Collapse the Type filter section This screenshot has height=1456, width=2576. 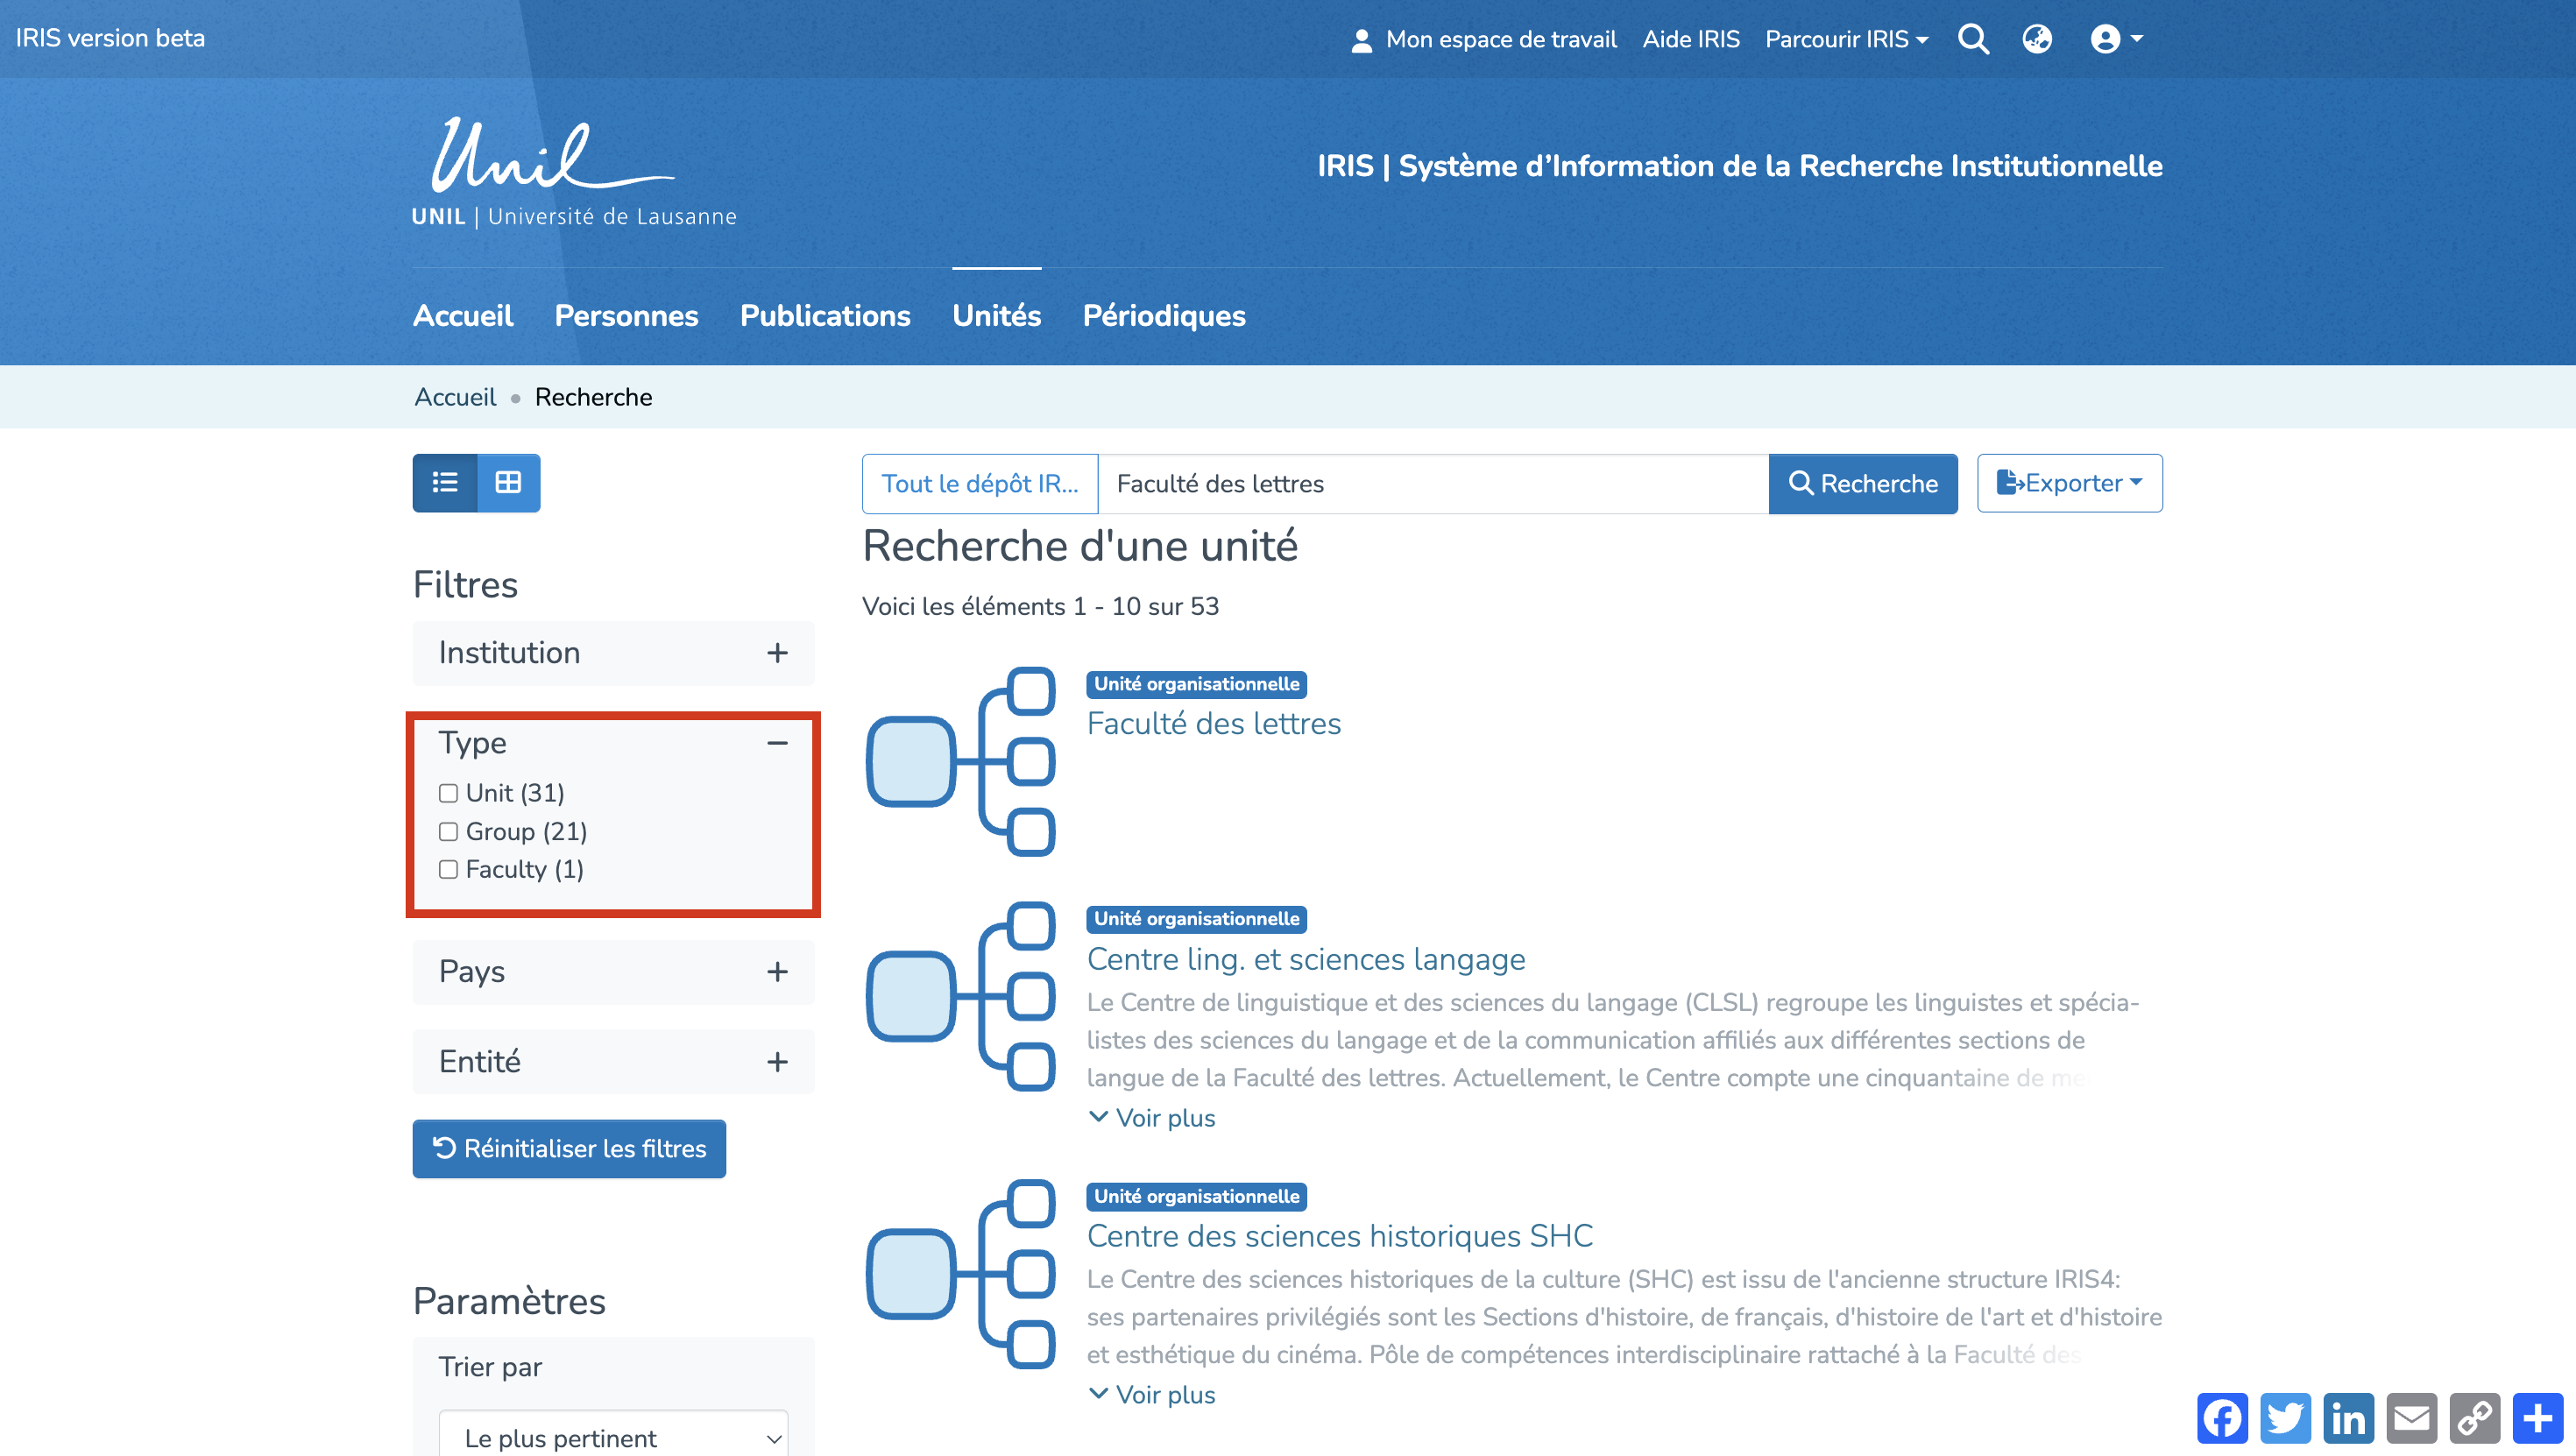[777, 743]
